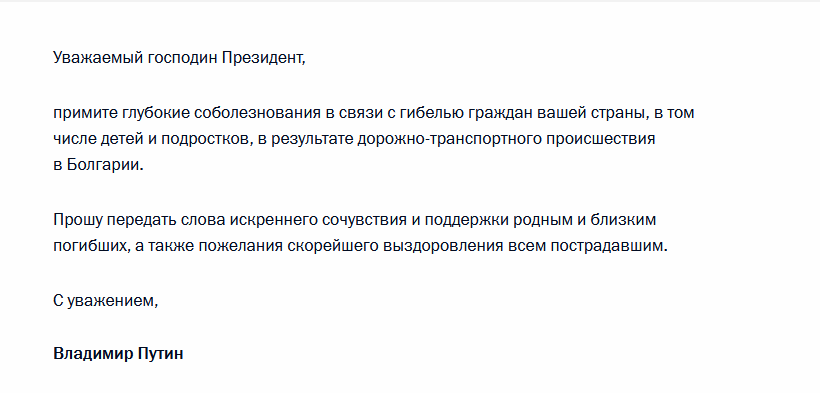This screenshot has width=820, height=393.
Task: Click the word "выздоровления"
Action: (x=444, y=246)
